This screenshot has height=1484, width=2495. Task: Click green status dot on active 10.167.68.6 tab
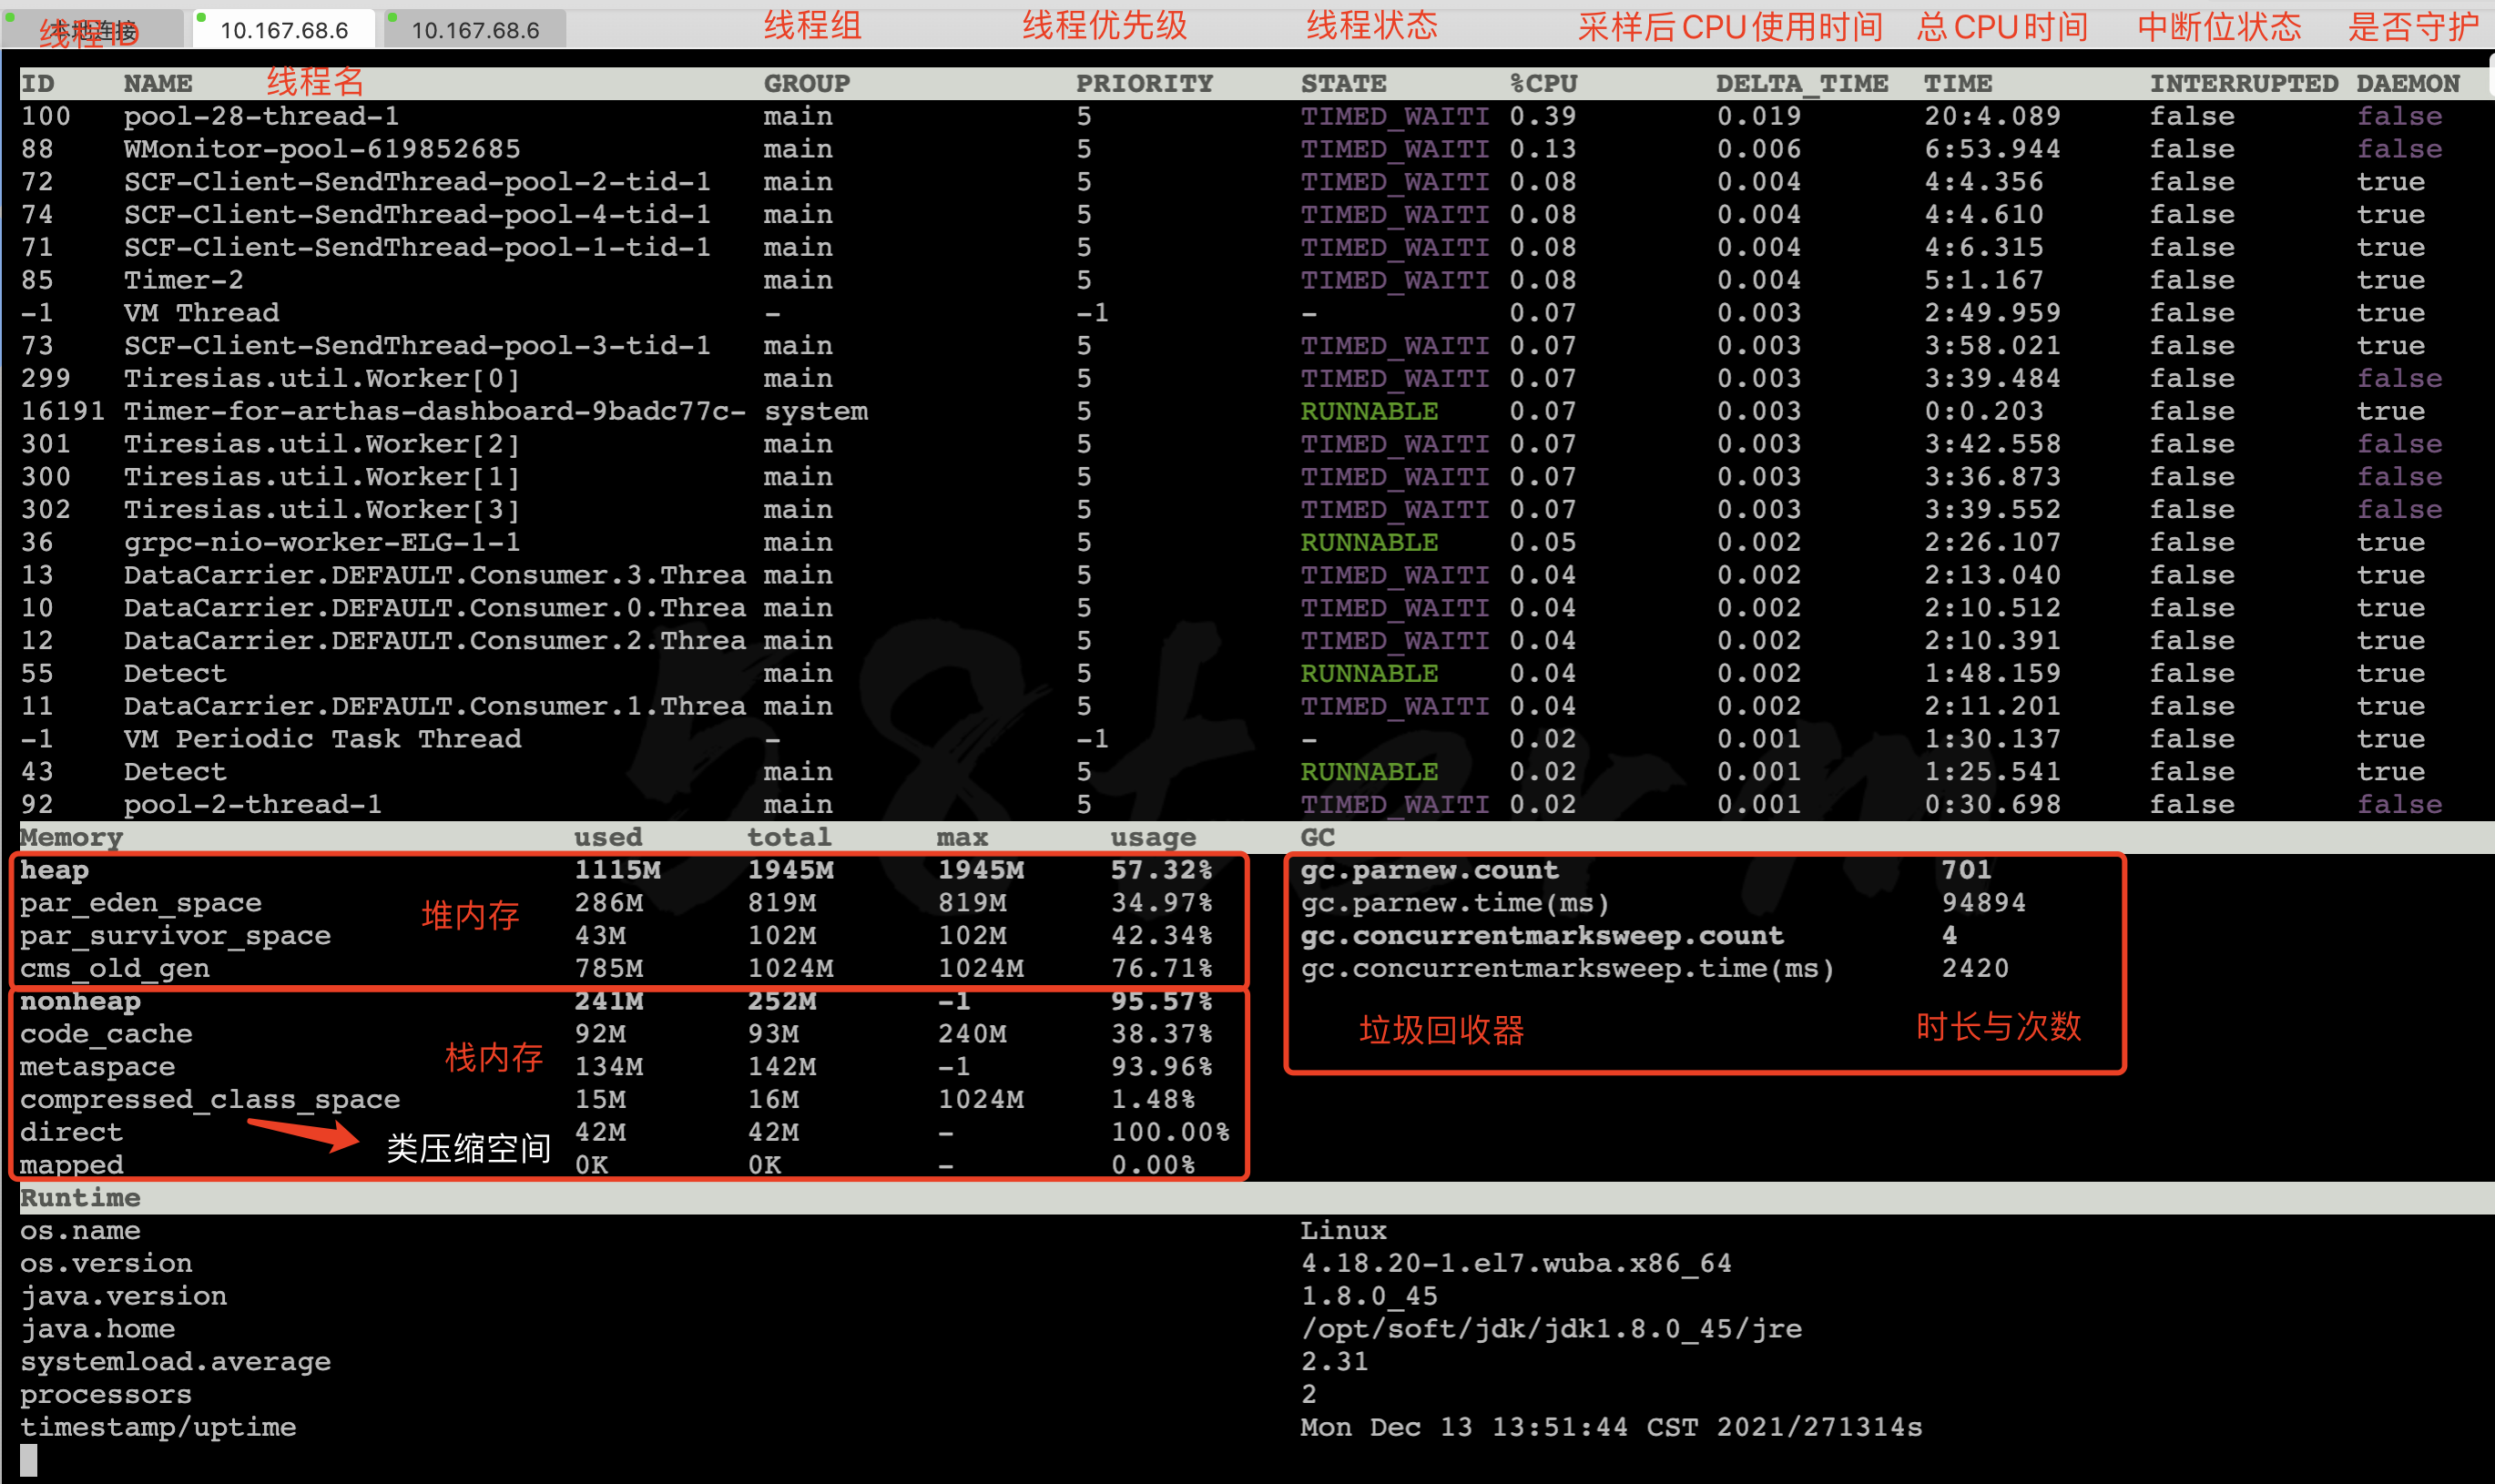pos(201,18)
